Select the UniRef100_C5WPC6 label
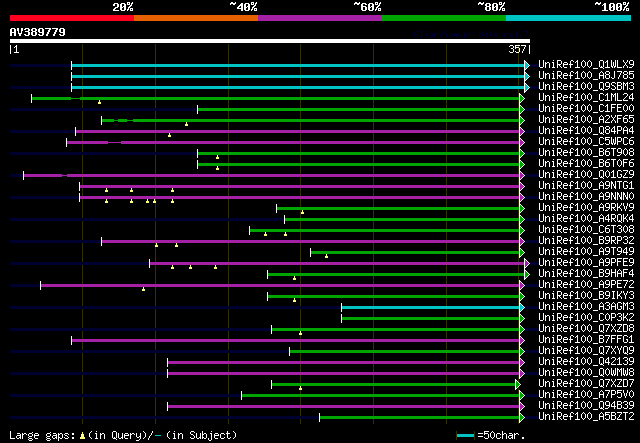 (586, 141)
